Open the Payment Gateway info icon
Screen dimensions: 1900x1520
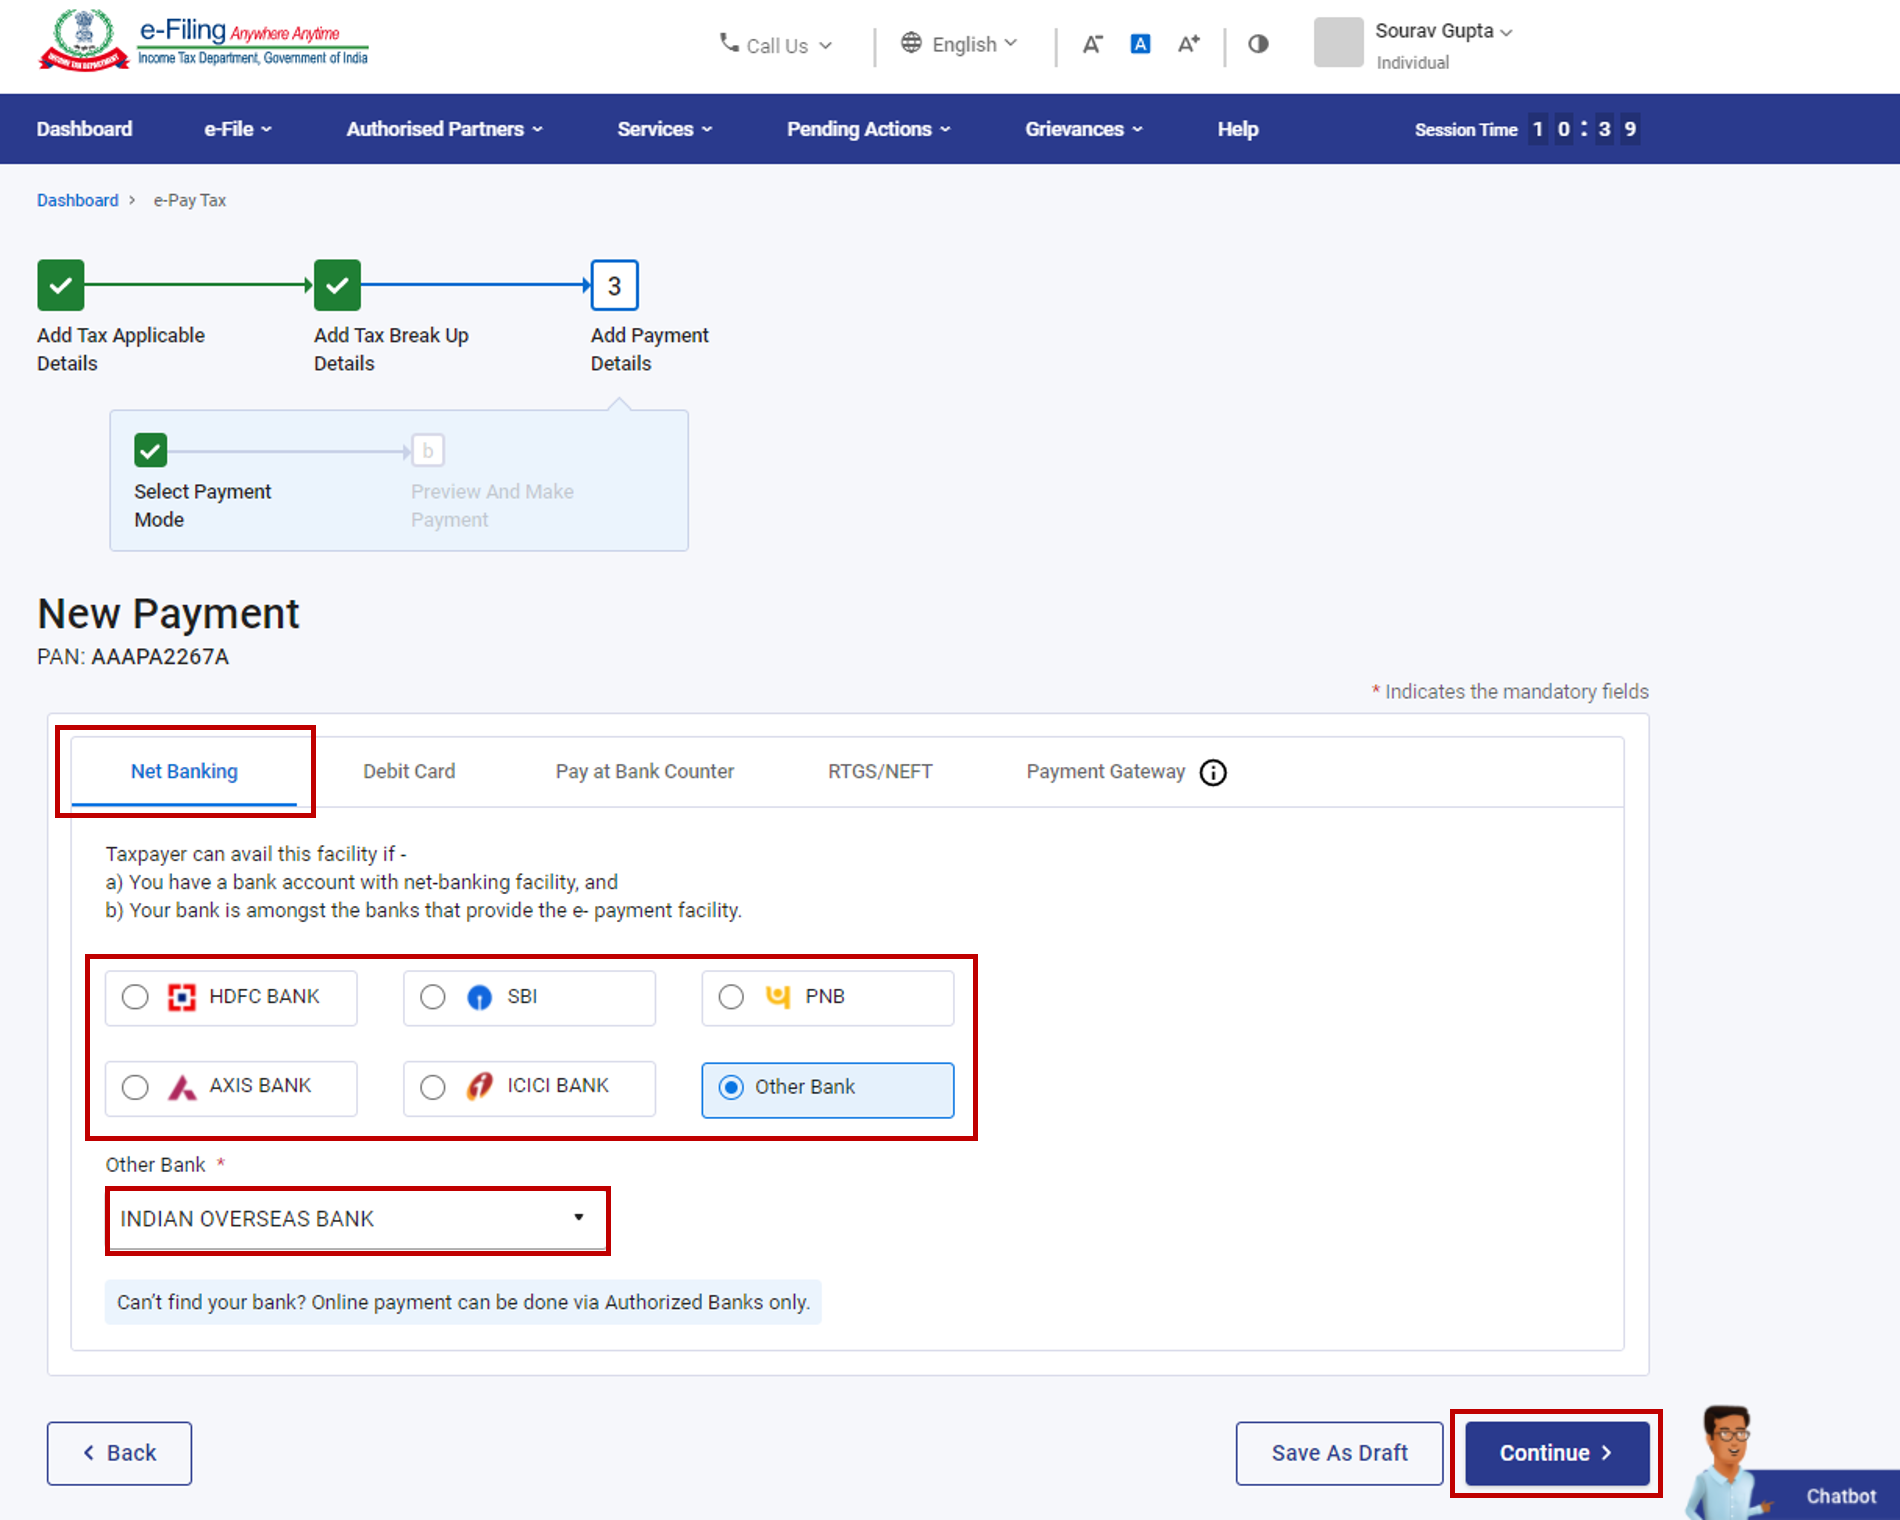click(1212, 772)
